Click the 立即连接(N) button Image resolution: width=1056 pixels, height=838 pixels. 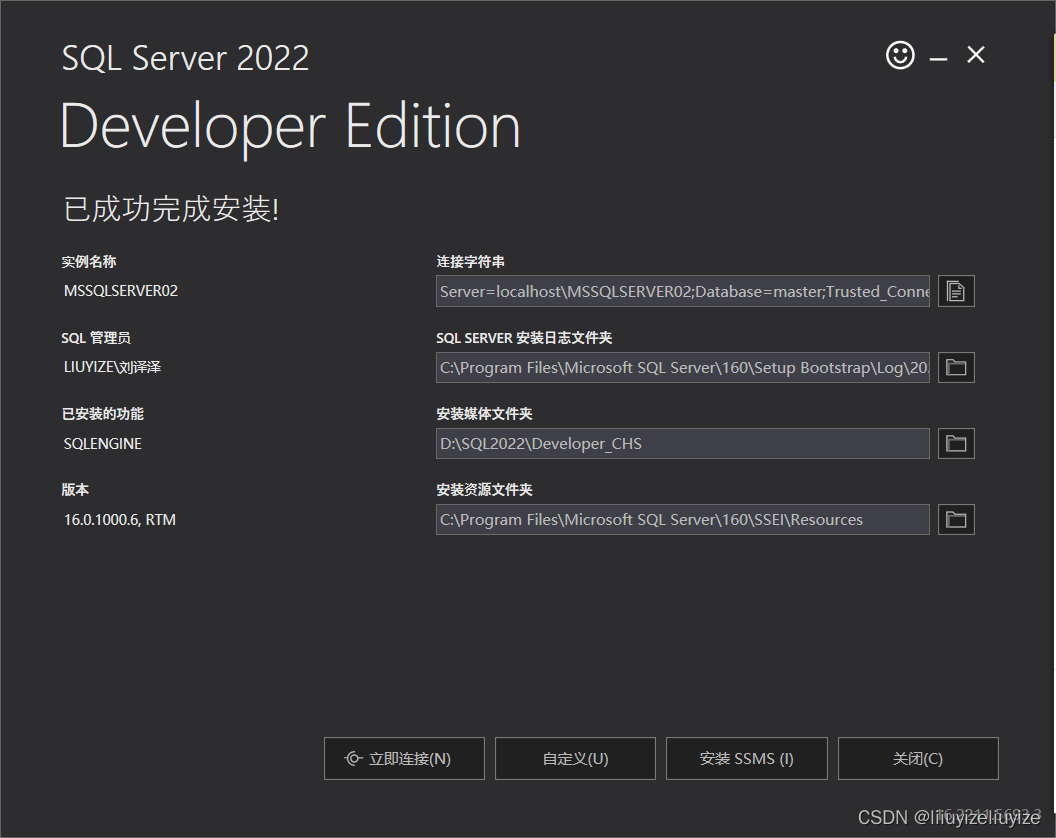tap(404, 759)
